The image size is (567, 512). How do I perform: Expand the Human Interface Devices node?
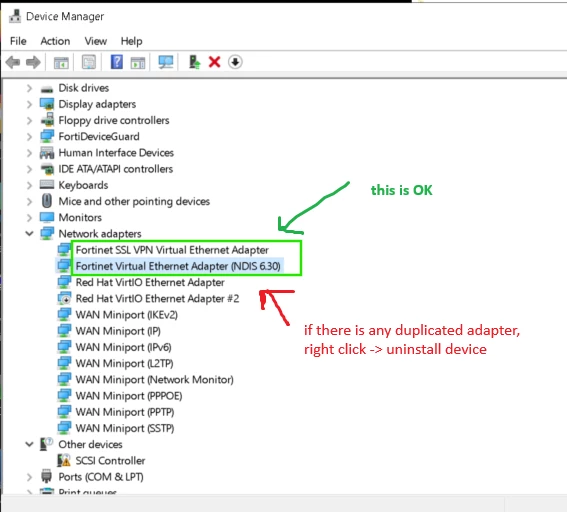(x=29, y=153)
